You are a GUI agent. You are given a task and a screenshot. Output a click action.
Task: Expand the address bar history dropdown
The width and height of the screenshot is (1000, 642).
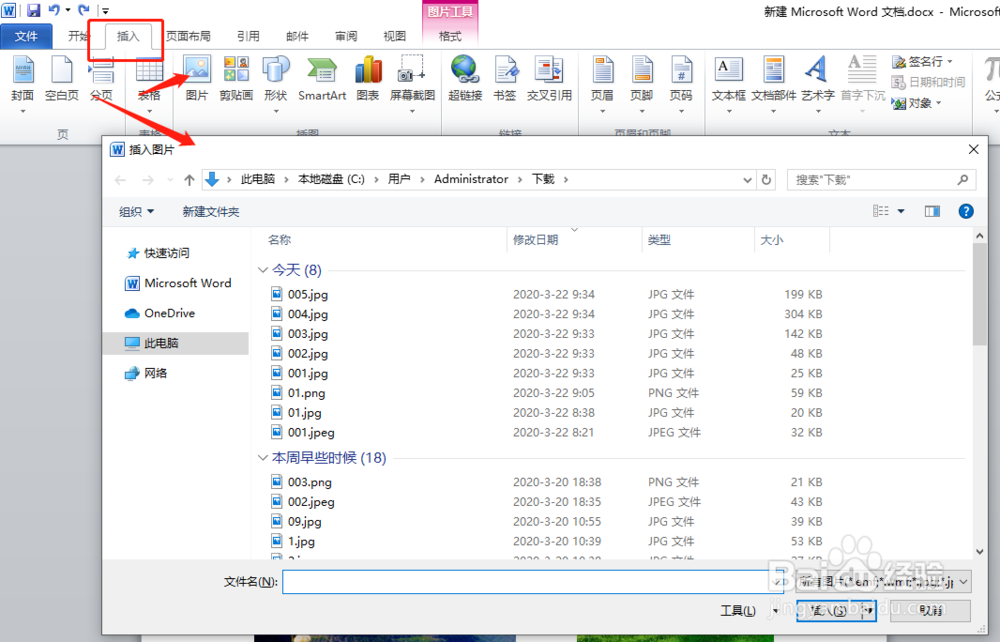747,180
